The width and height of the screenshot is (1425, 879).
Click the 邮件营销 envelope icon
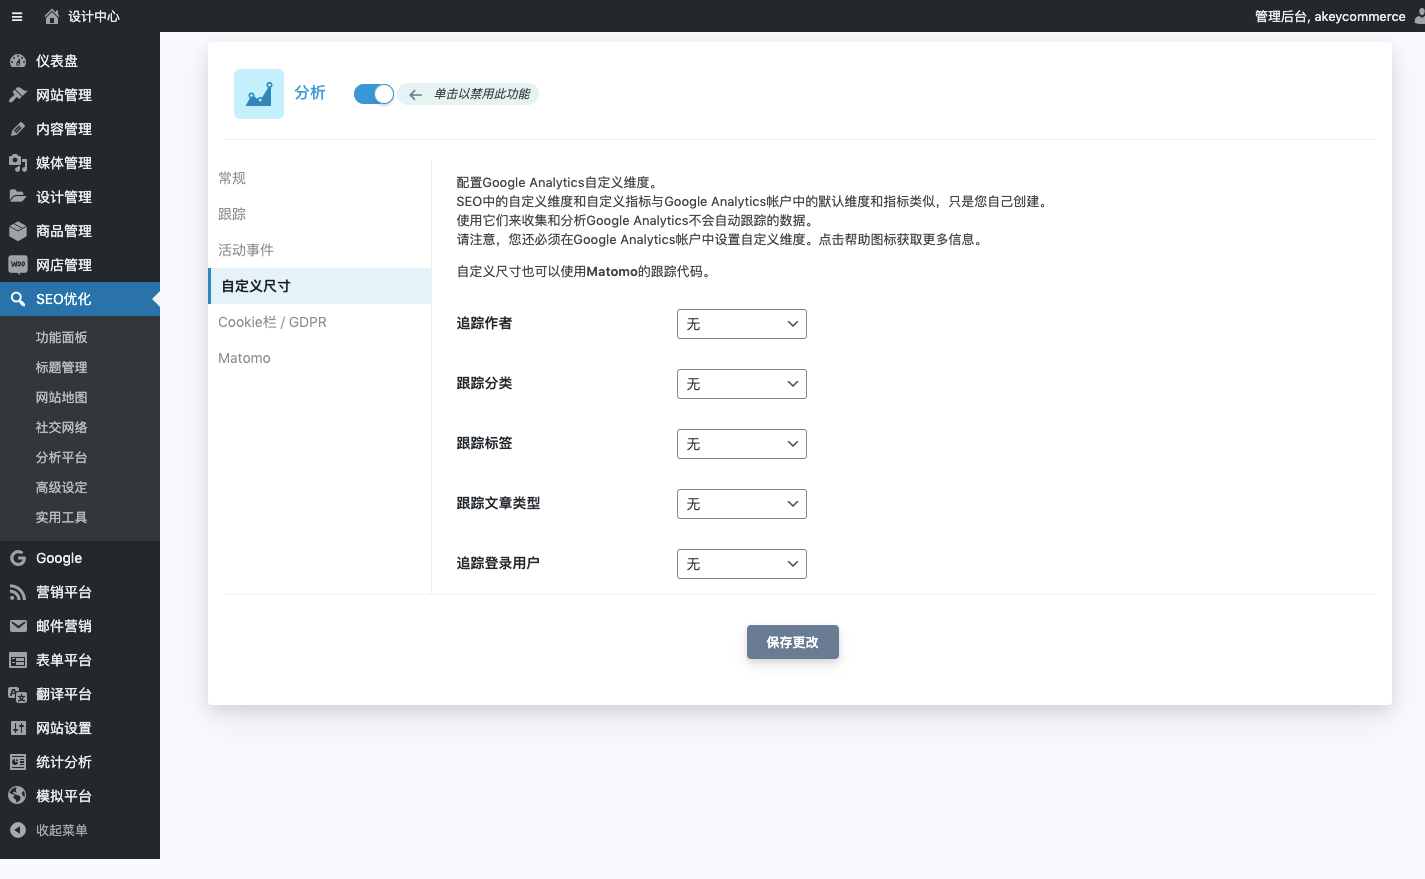(18, 626)
